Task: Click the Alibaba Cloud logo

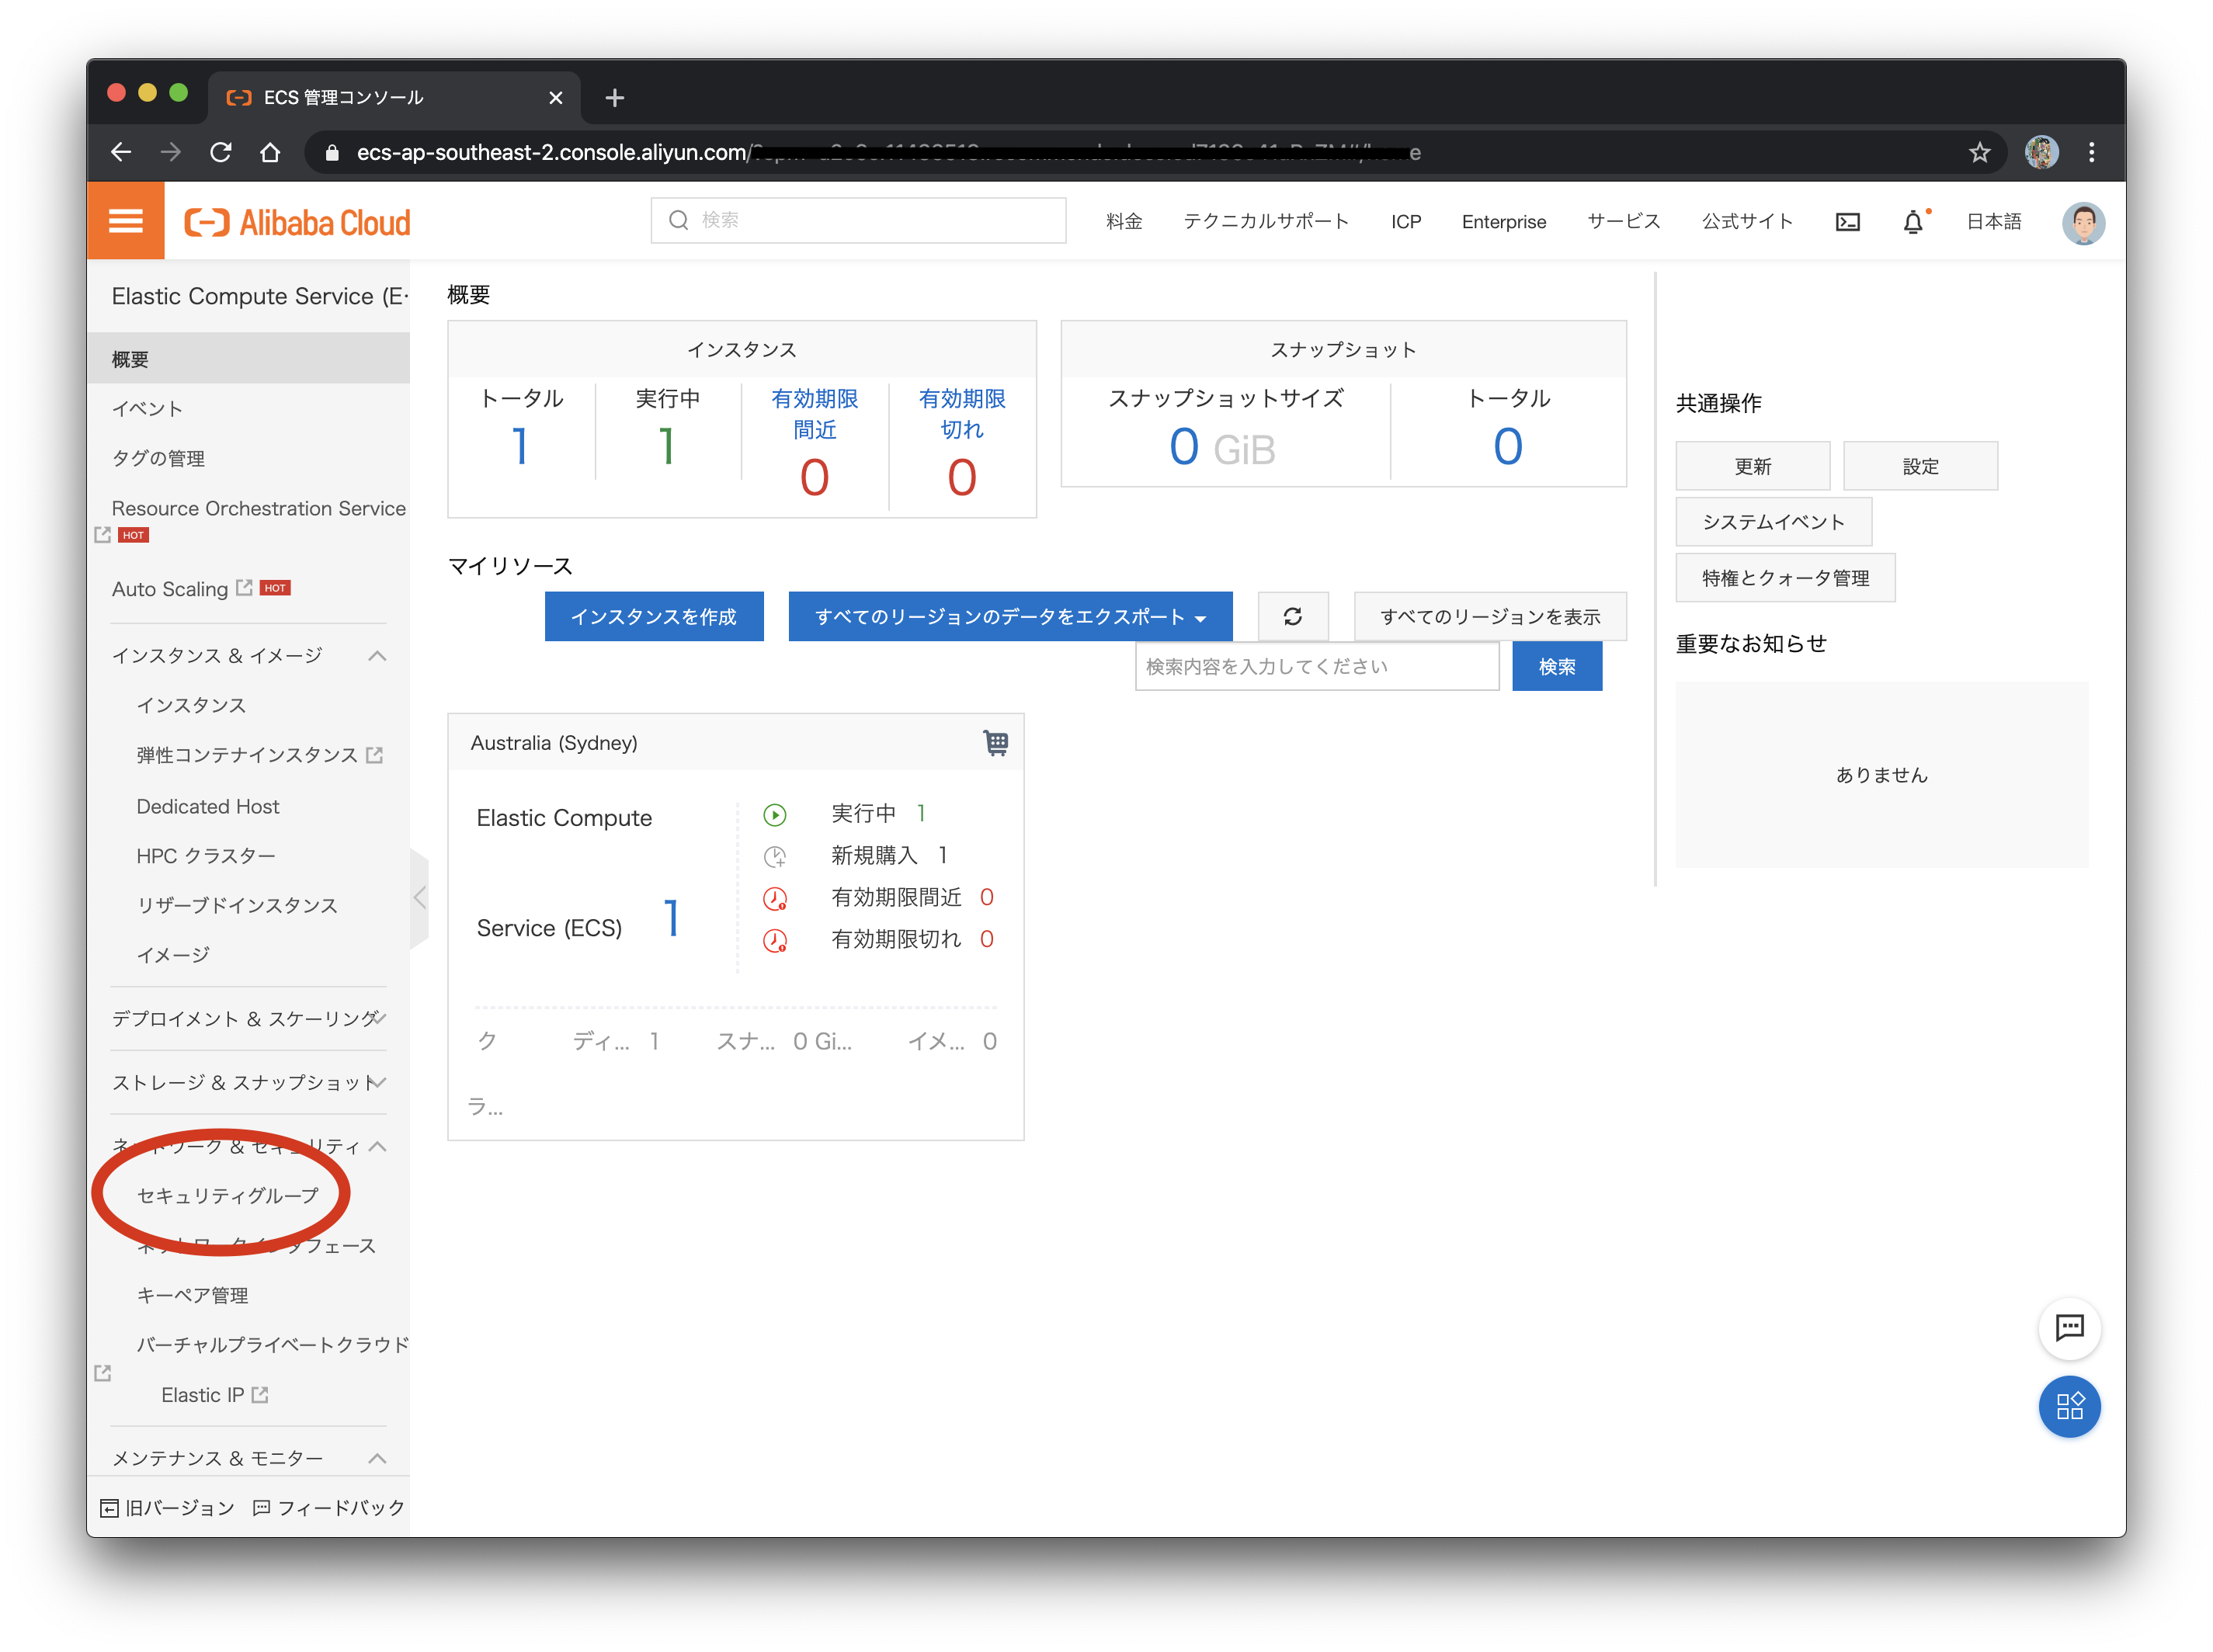Action: click(x=296, y=221)
